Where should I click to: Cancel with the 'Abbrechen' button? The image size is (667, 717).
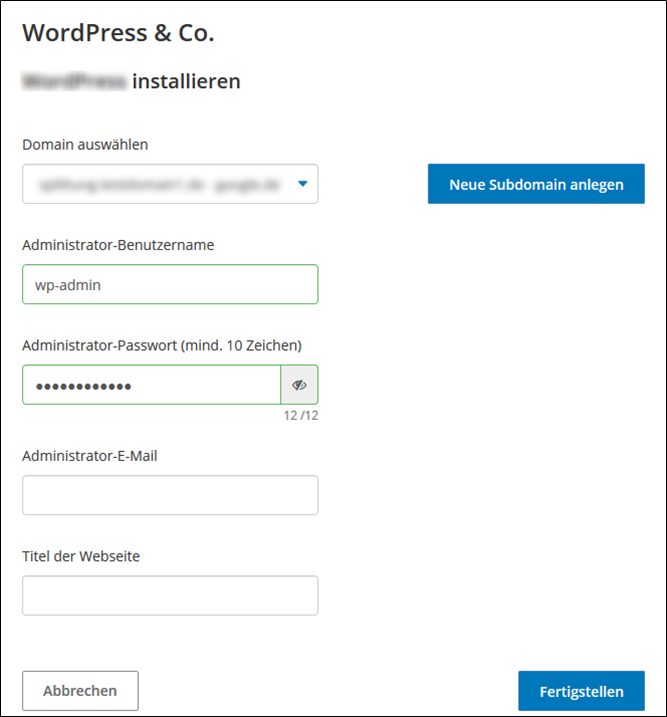click(x=80, y=691)
